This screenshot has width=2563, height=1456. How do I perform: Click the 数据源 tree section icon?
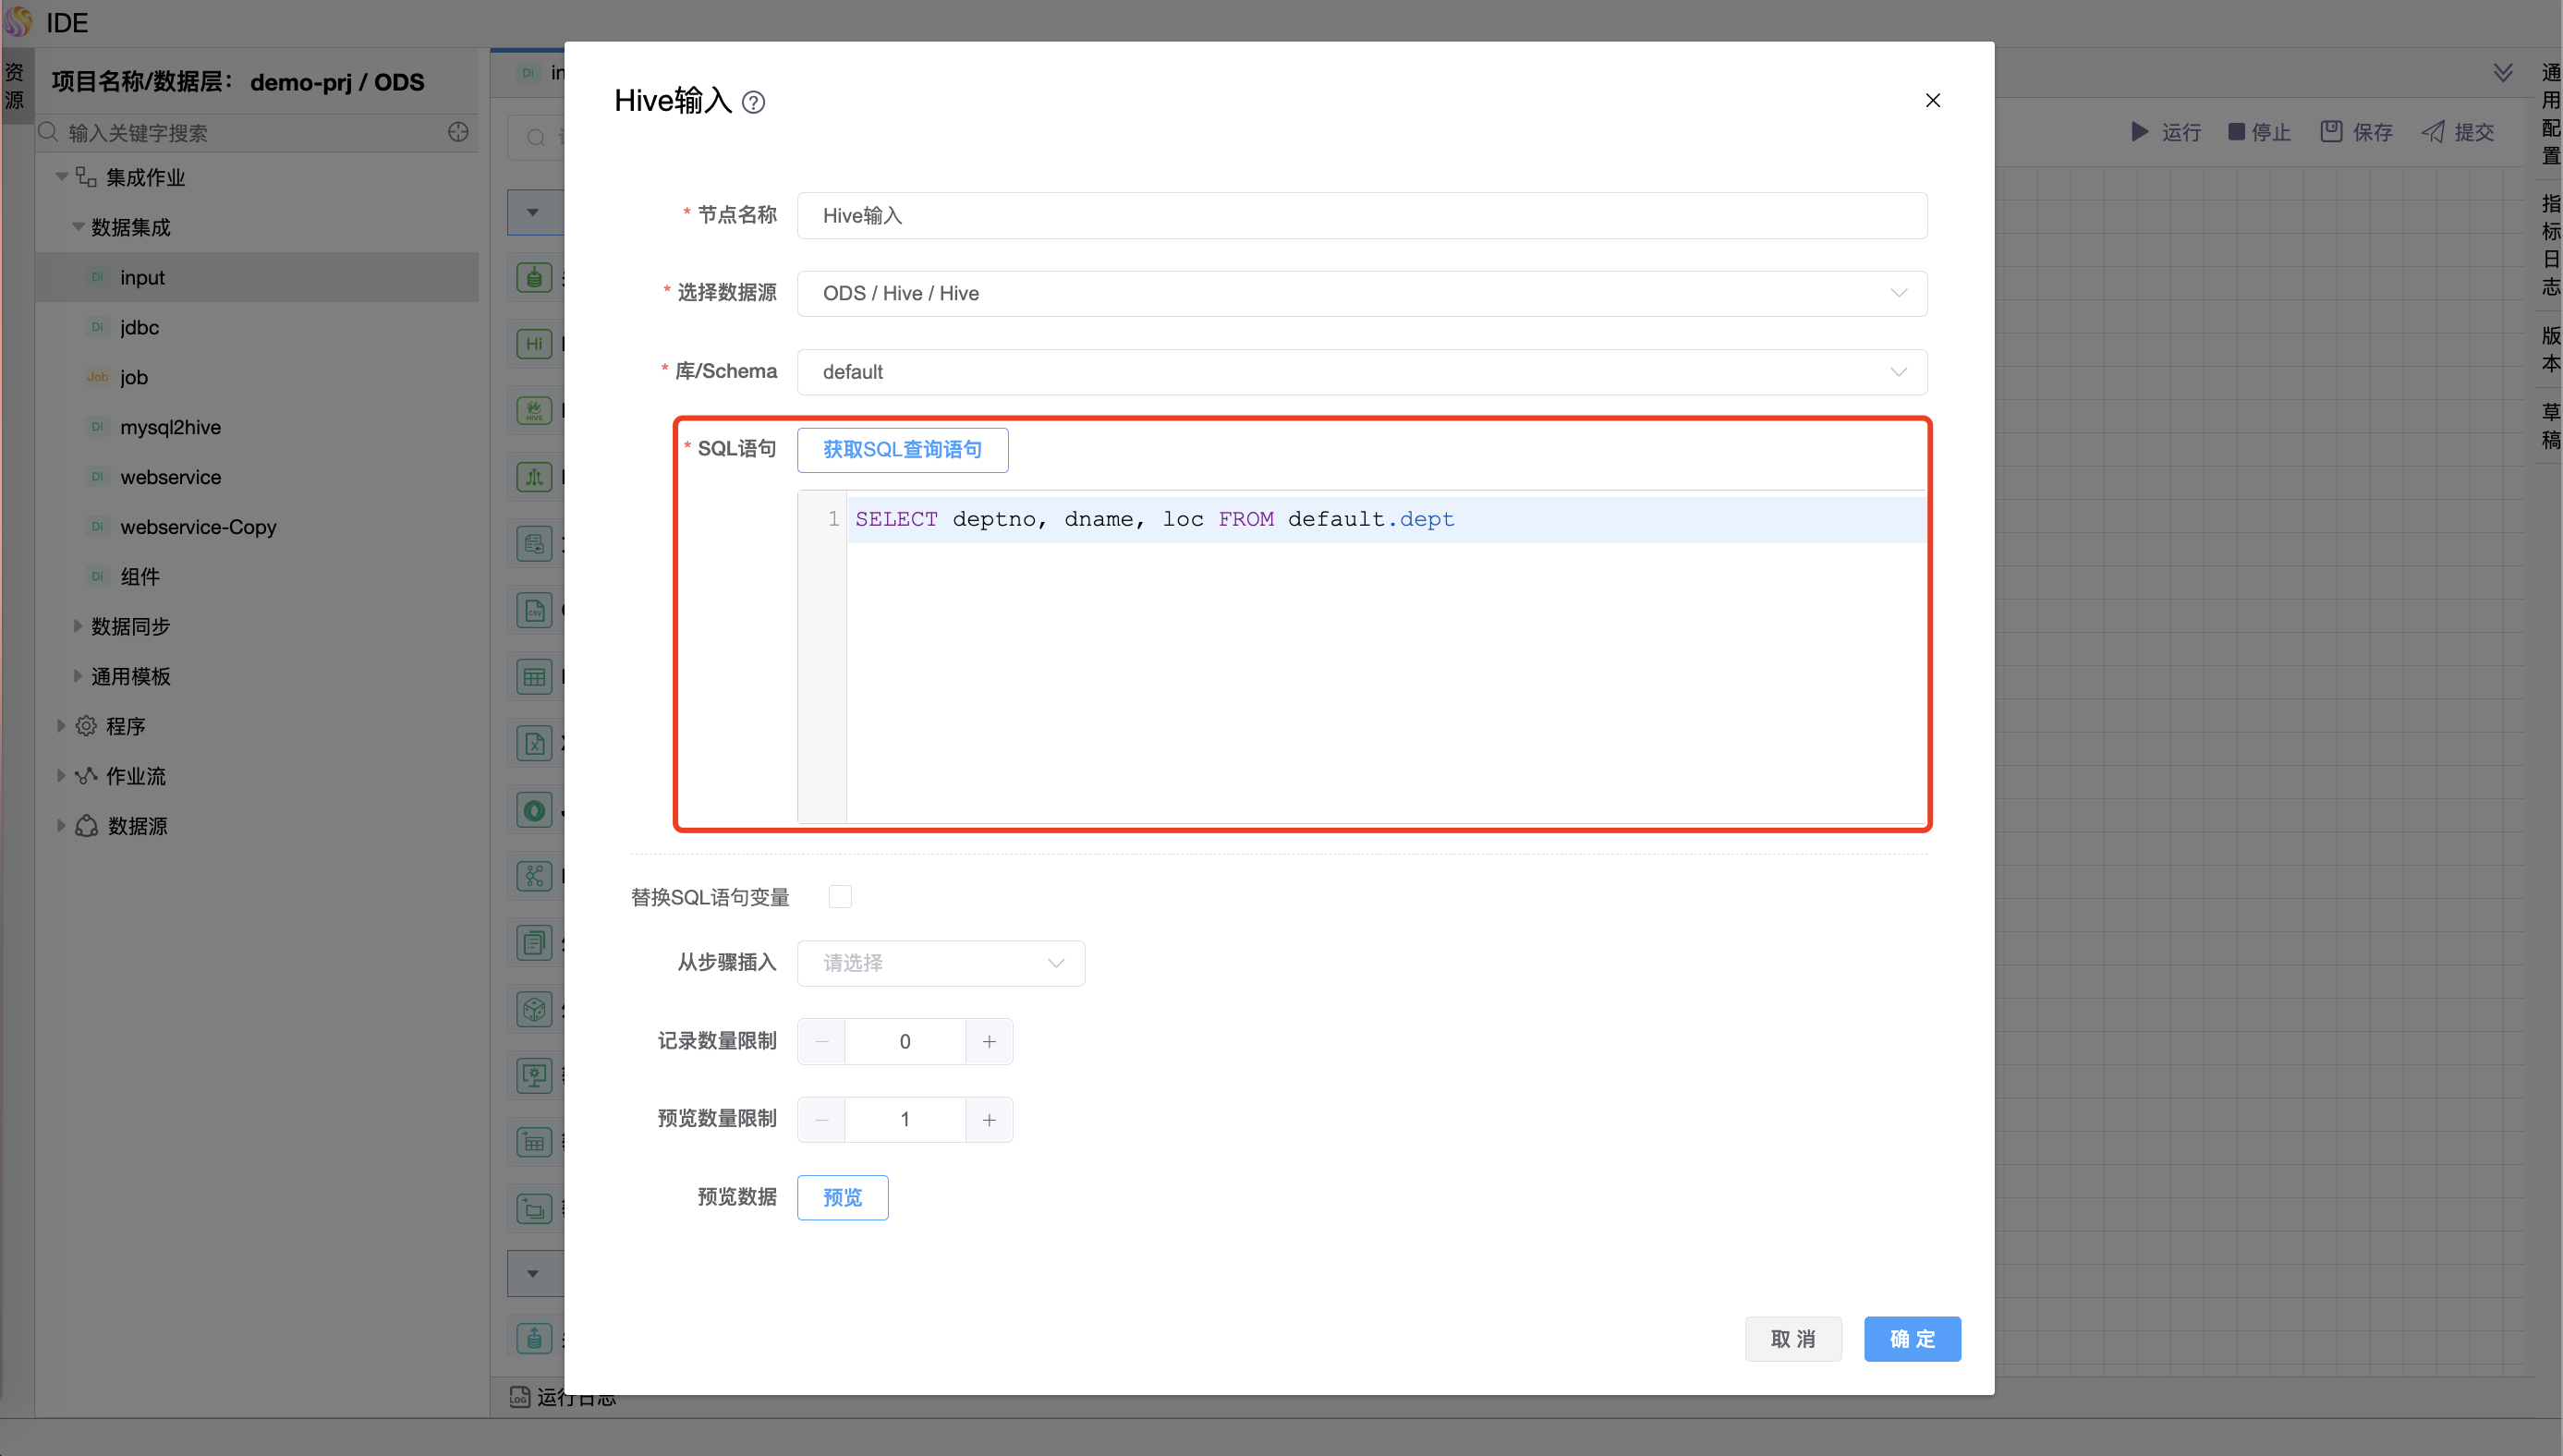86,824
